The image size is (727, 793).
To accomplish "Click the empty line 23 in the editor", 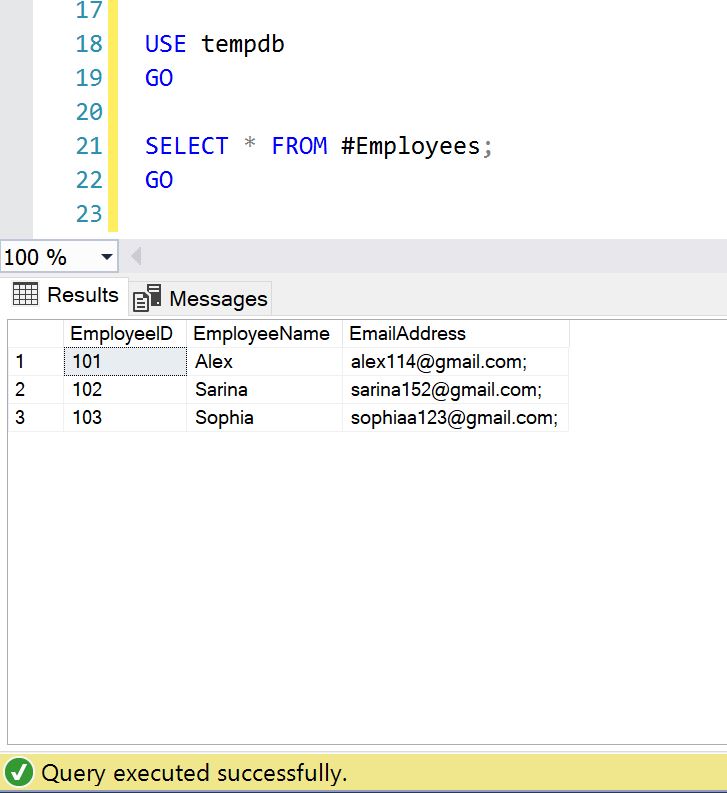I will [x=300, y=214].
